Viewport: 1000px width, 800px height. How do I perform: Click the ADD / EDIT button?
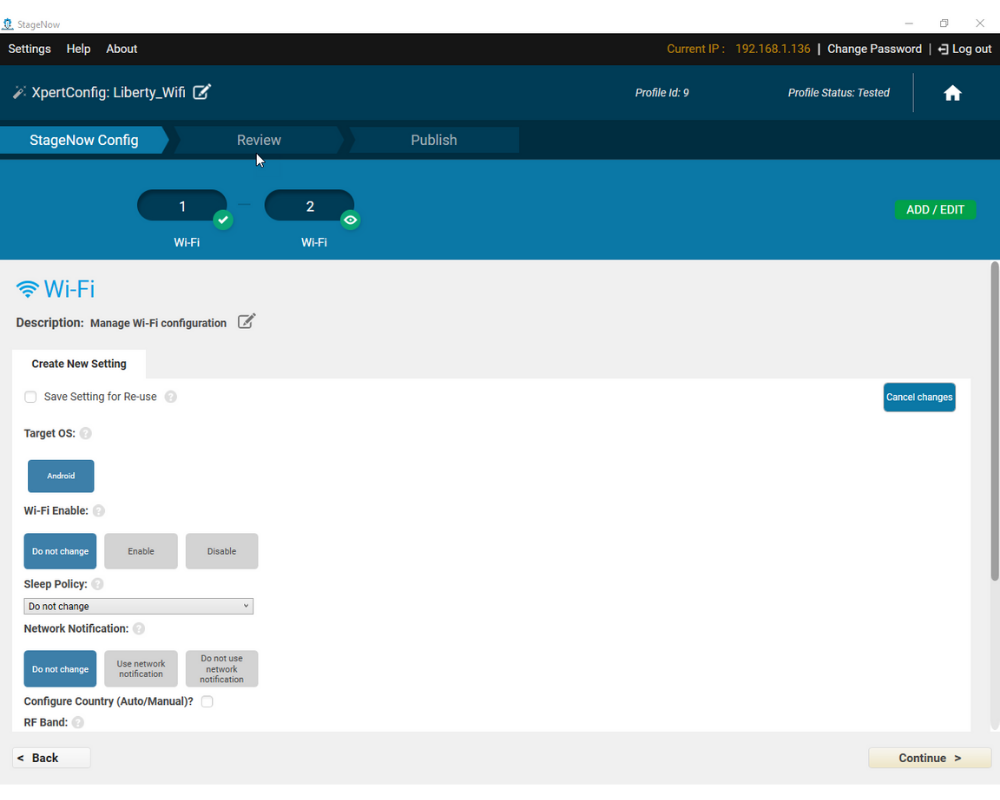click(x=934, y=210)
